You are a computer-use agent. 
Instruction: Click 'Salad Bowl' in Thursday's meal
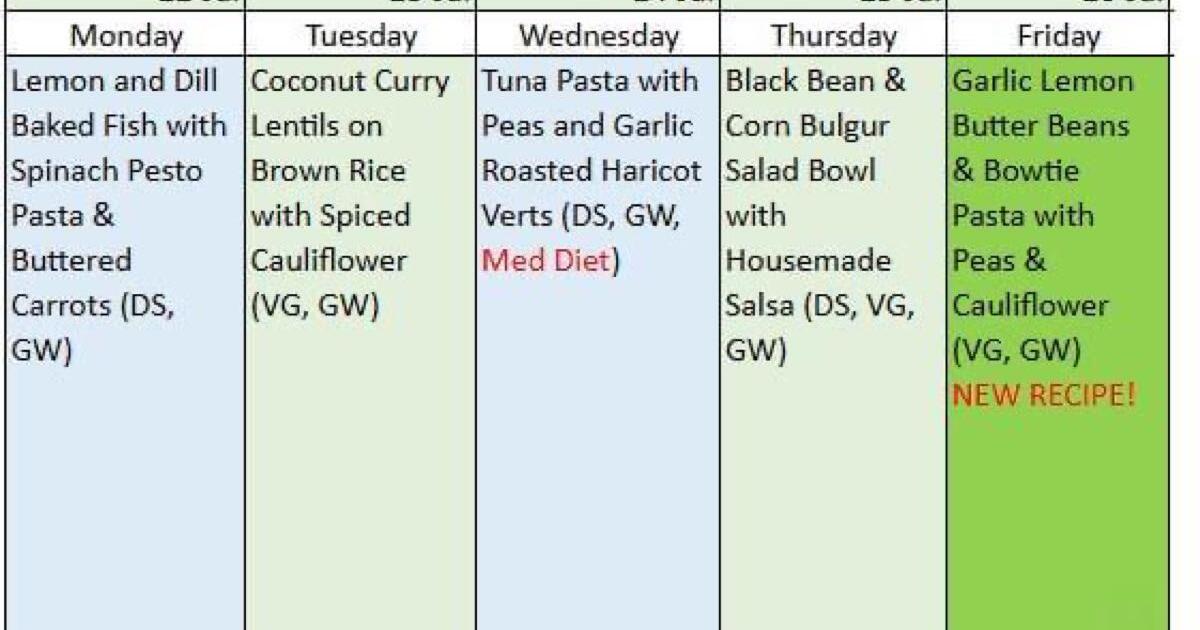click(x=800, y=171)
